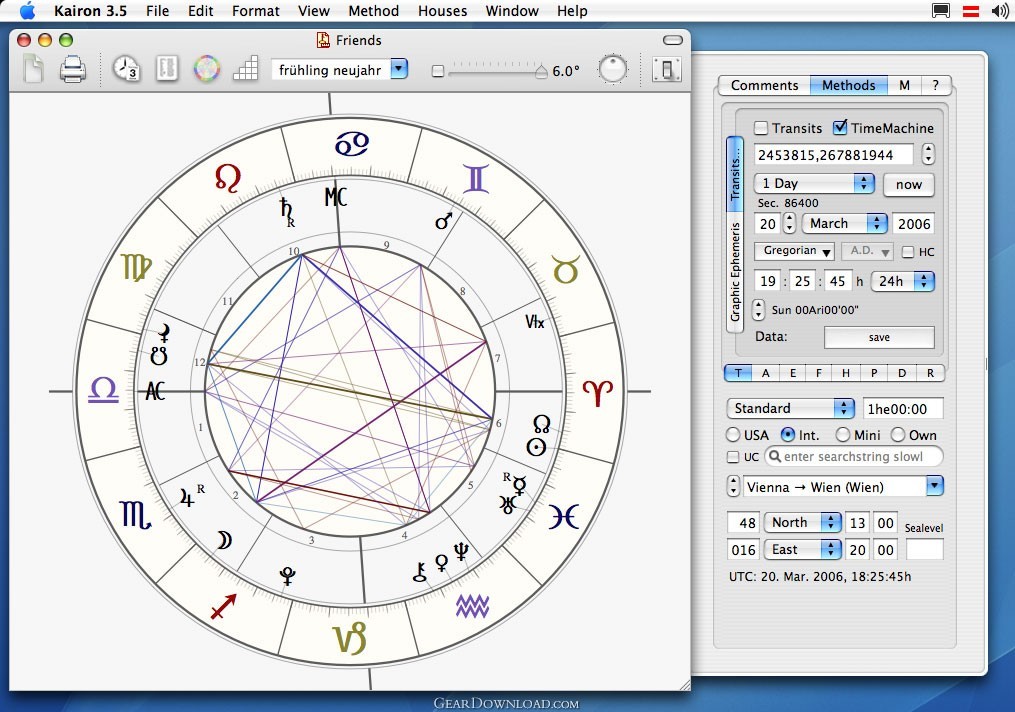Click the round knob control in toolbar
The height and width of the screenshot is (712, 1015).
612,69
